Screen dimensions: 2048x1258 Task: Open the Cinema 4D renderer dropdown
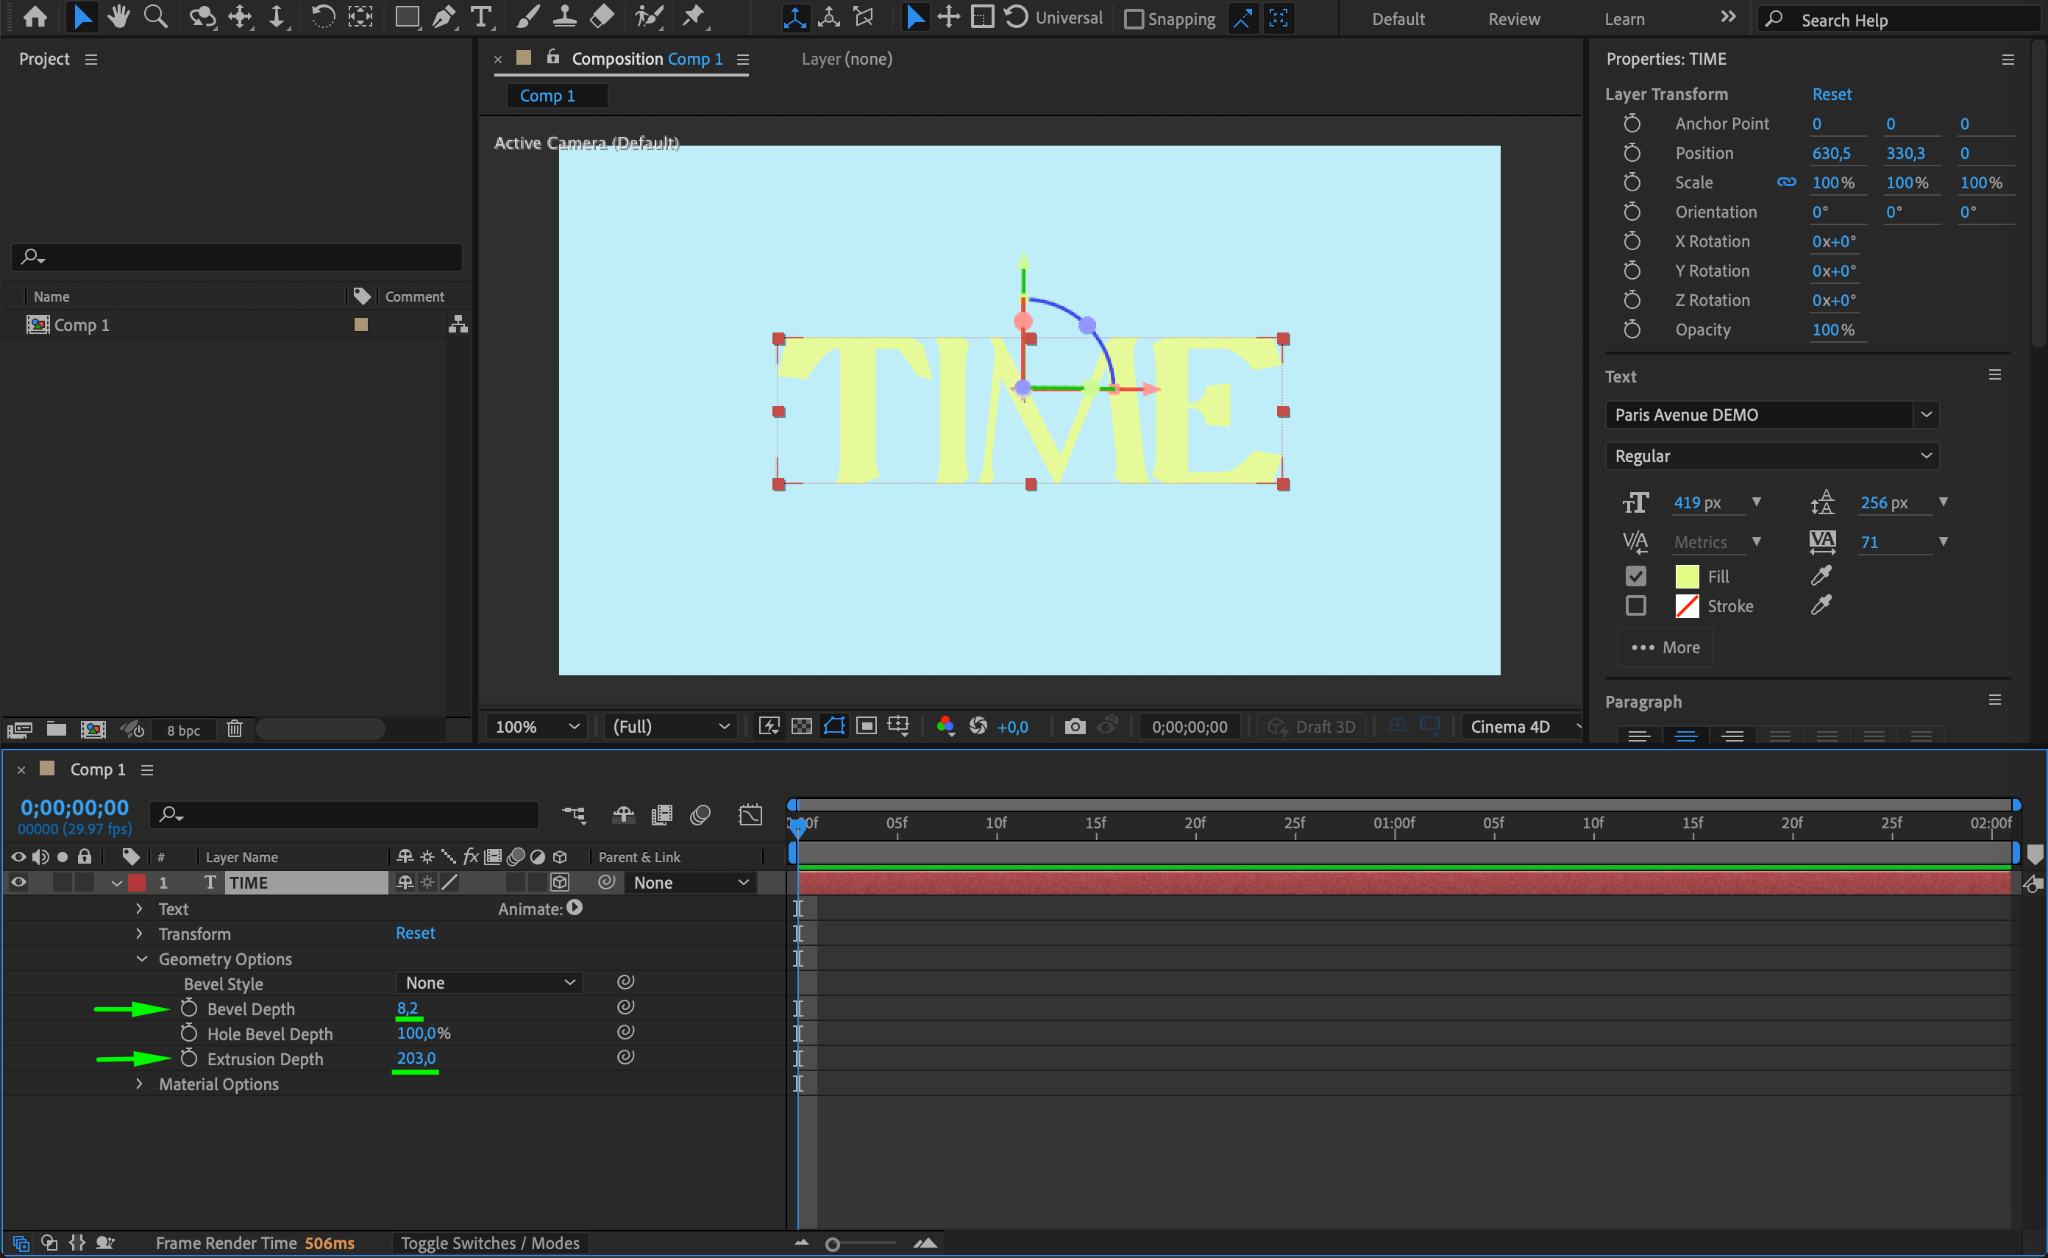pyautogui.click(x=1522, y=726)
